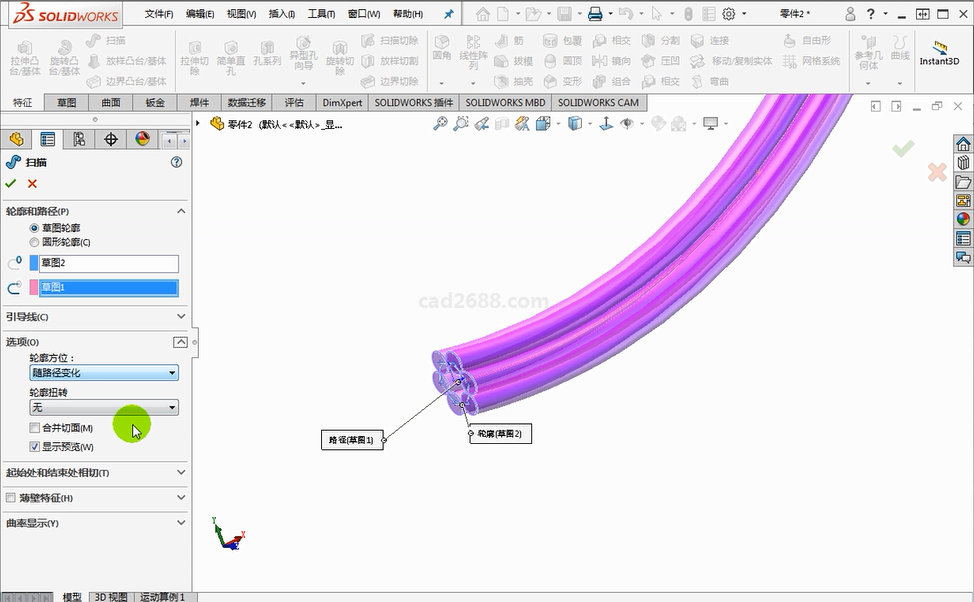974x602 pixels.
Task: Open the 轮廓扭转 dropdown
Action: (104, 408)
